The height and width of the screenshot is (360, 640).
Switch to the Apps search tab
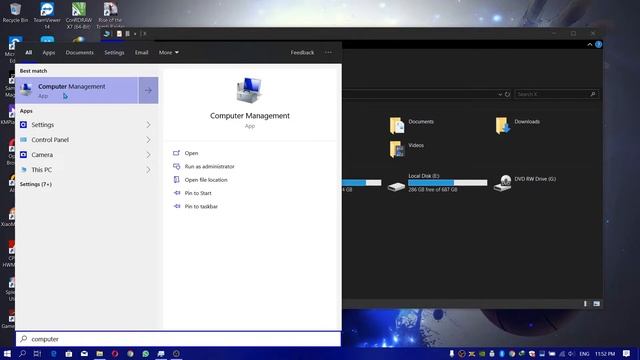49,53
